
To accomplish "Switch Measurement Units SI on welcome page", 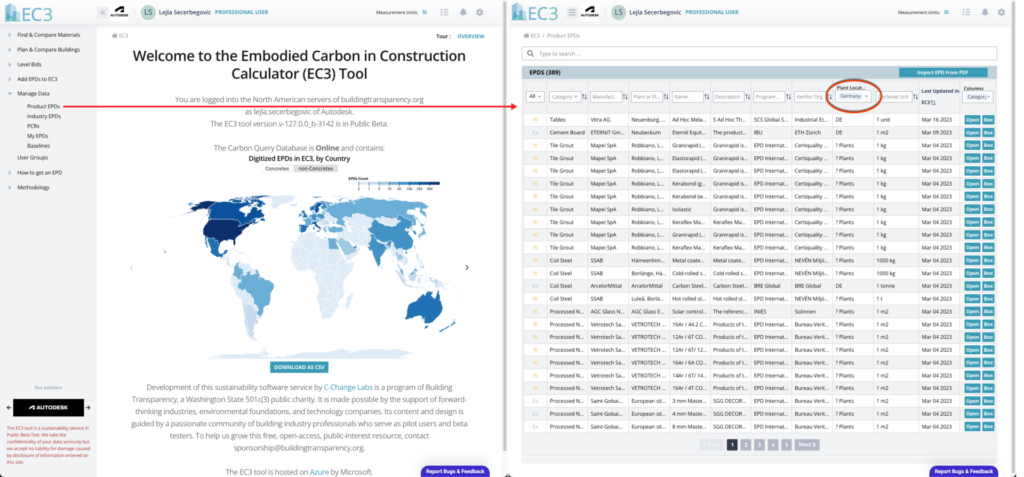I will (x=424, y=12).
